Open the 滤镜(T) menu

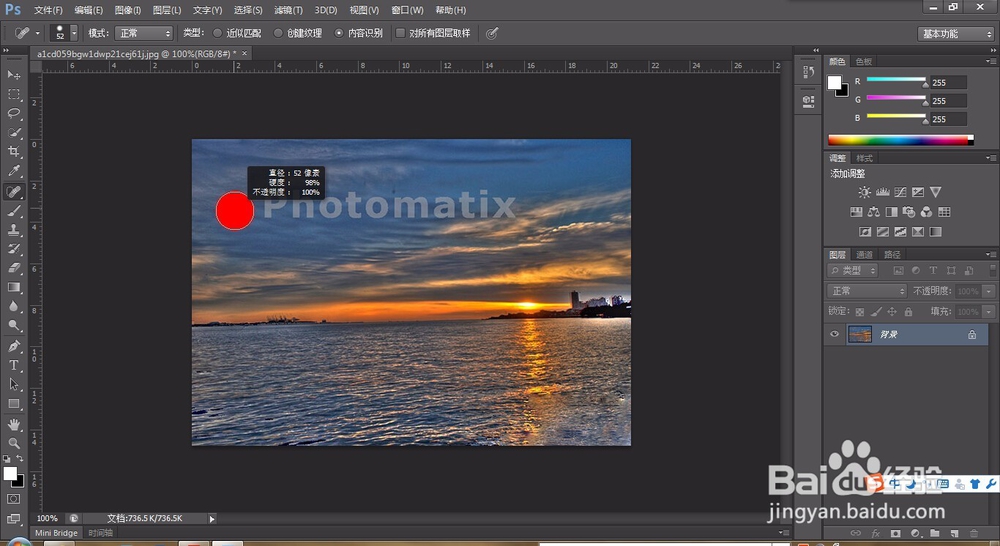288,10
